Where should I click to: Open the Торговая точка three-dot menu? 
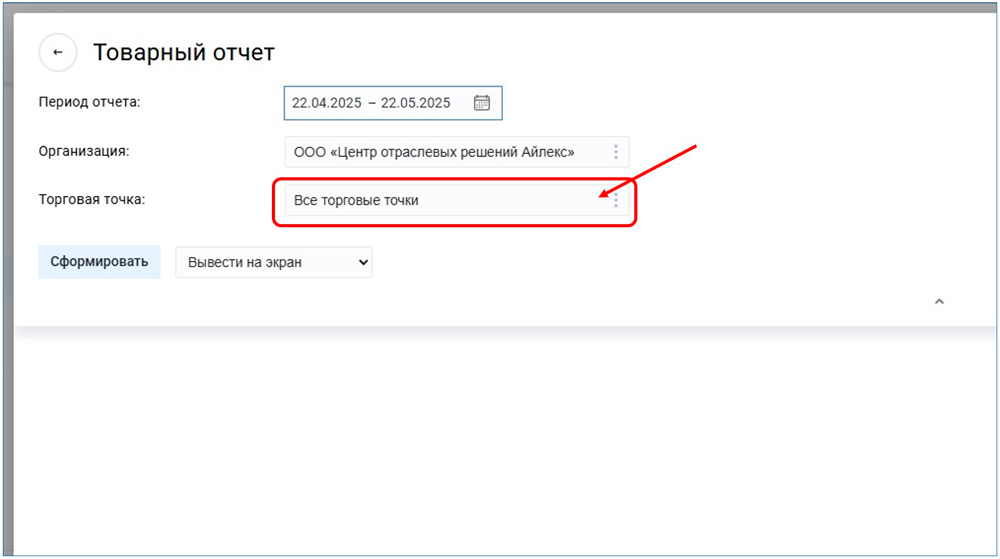pyautogui.click(x=616, y=201)
